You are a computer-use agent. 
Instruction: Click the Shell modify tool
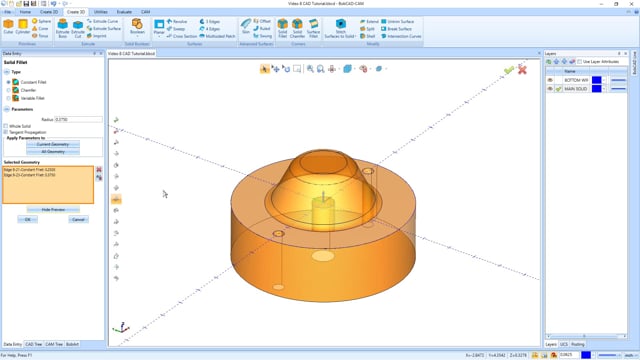tap(367, 36)
